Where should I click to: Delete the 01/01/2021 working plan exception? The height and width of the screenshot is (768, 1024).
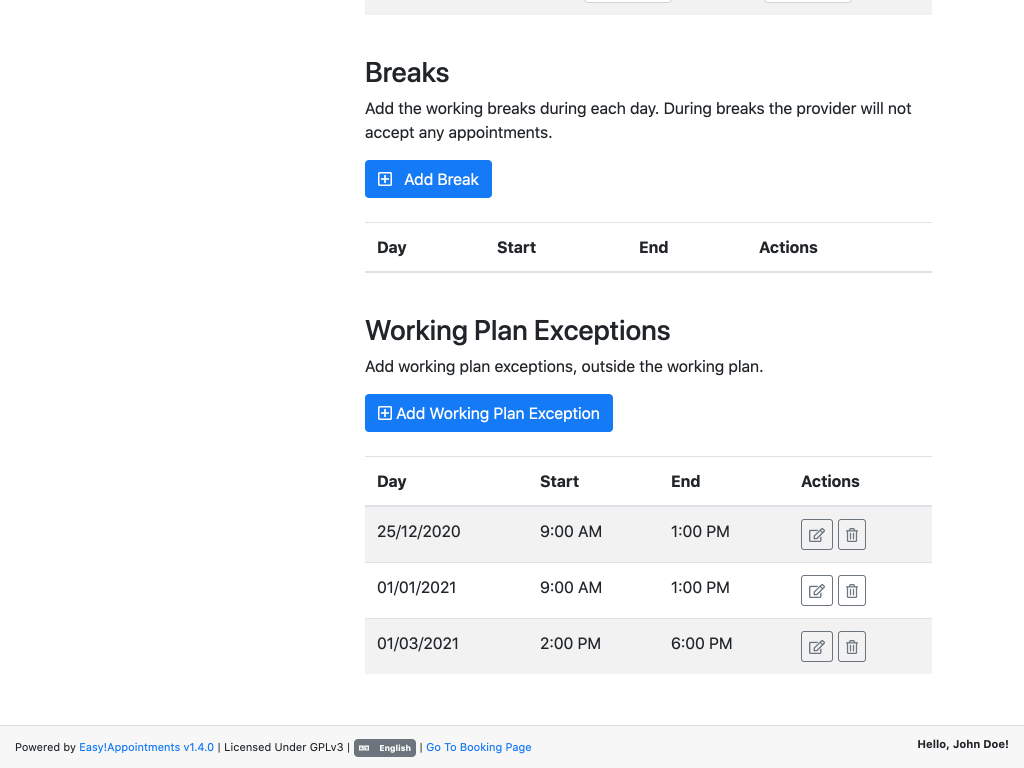click(852, 590)
